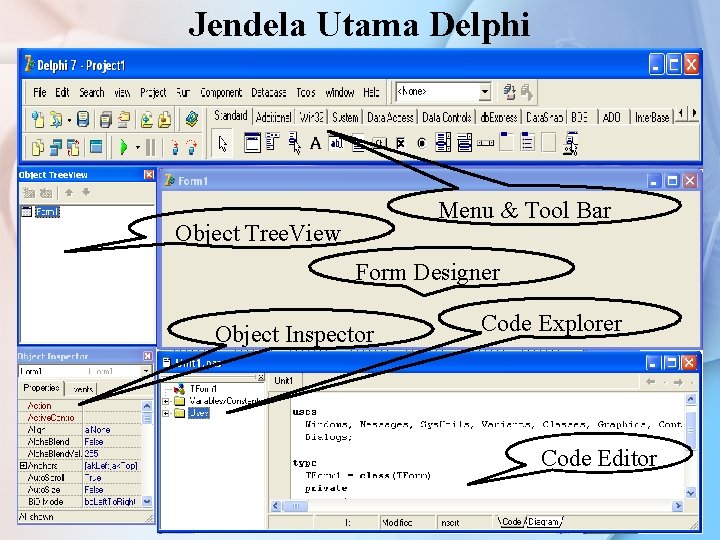
Task: Click the View Unit toolbar icon
Action: pos(38,147)
